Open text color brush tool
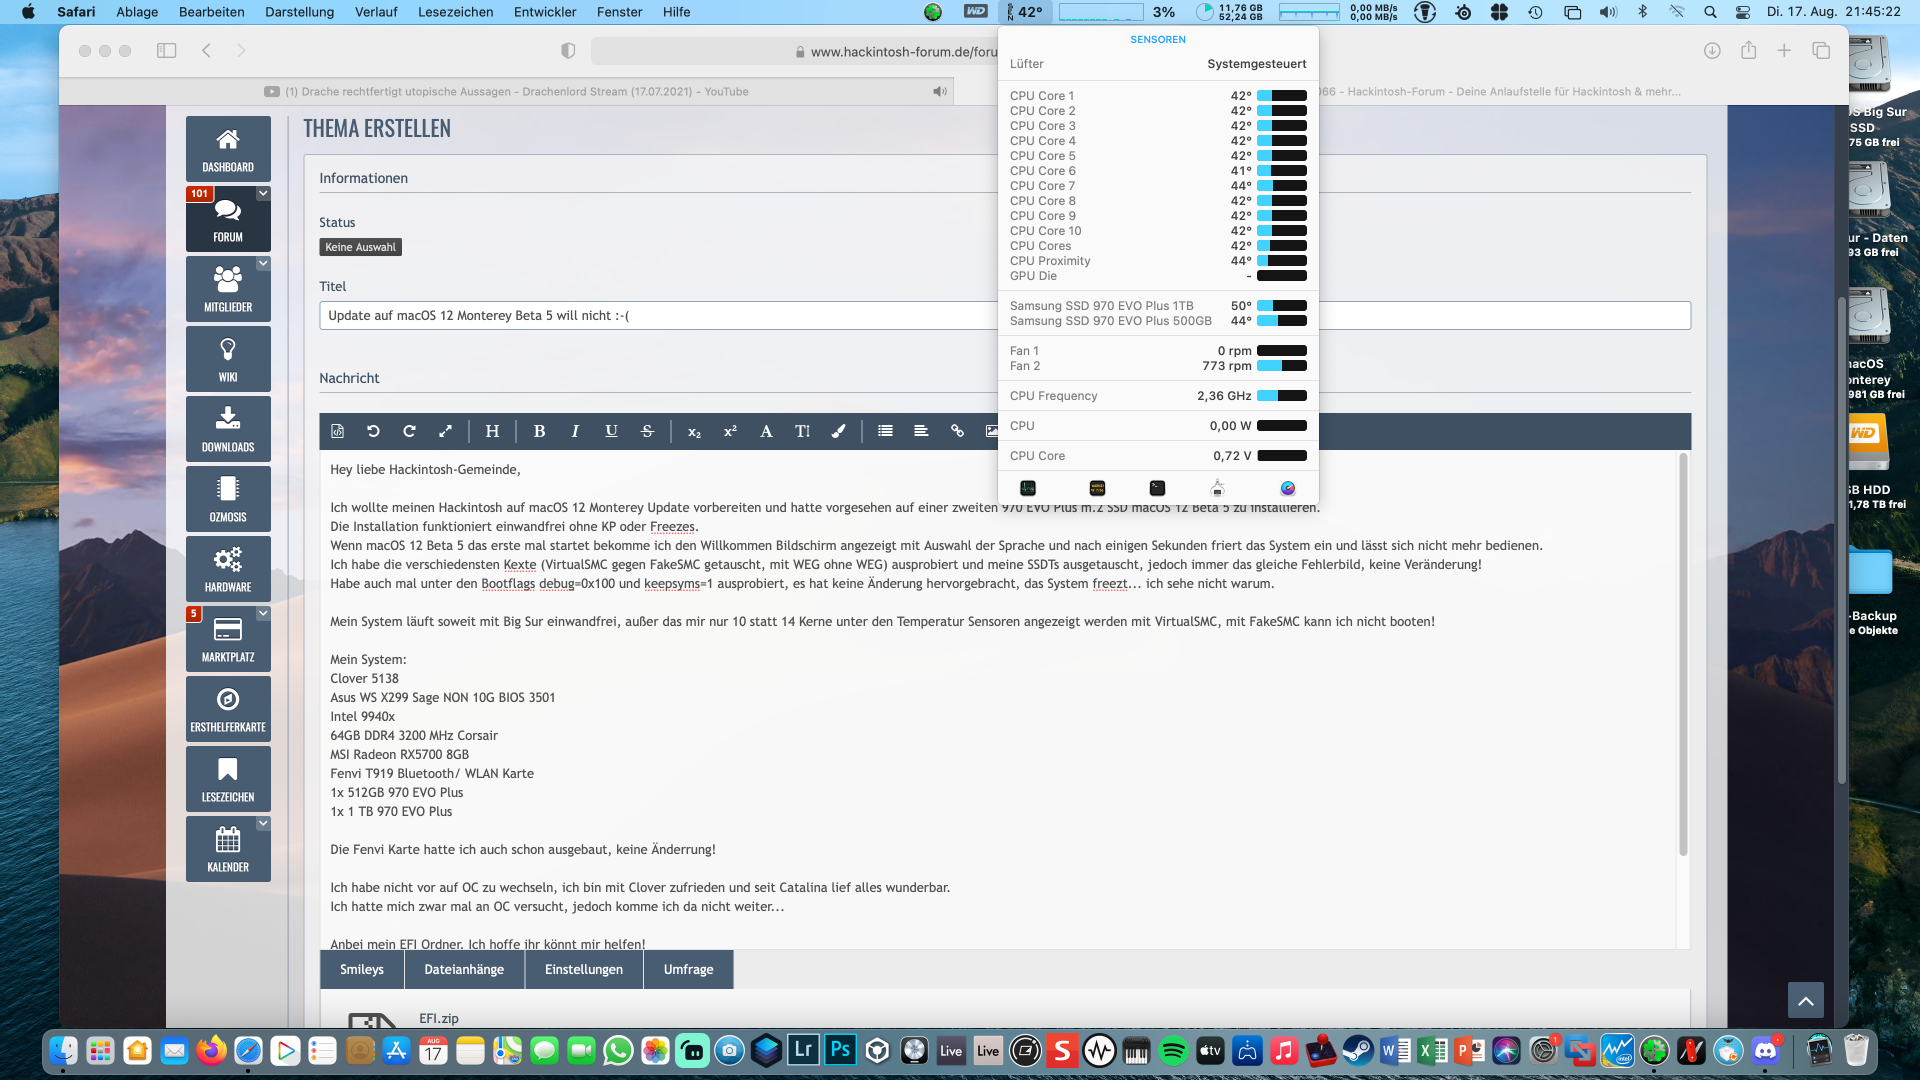This screenshot has height=1080, width=1920. coord(838,431)
